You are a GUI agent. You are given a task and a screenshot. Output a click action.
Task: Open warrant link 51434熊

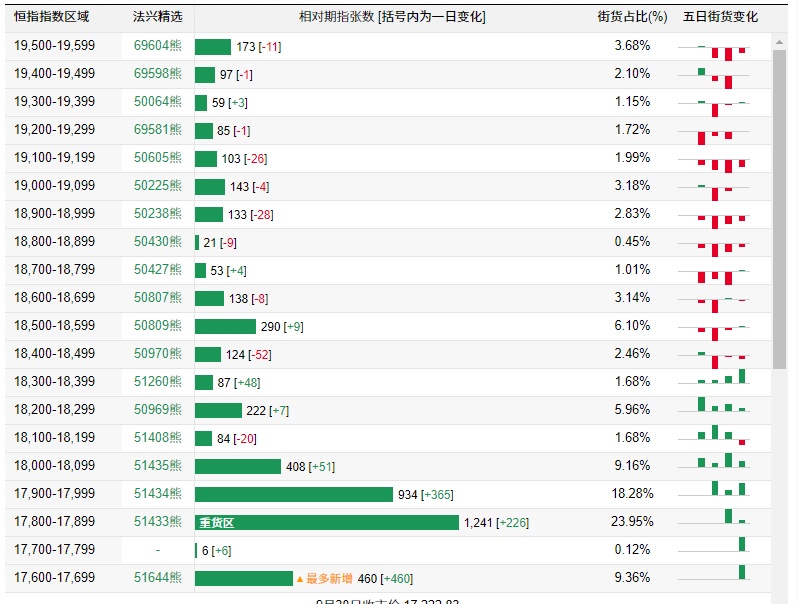tap(158, 494)
